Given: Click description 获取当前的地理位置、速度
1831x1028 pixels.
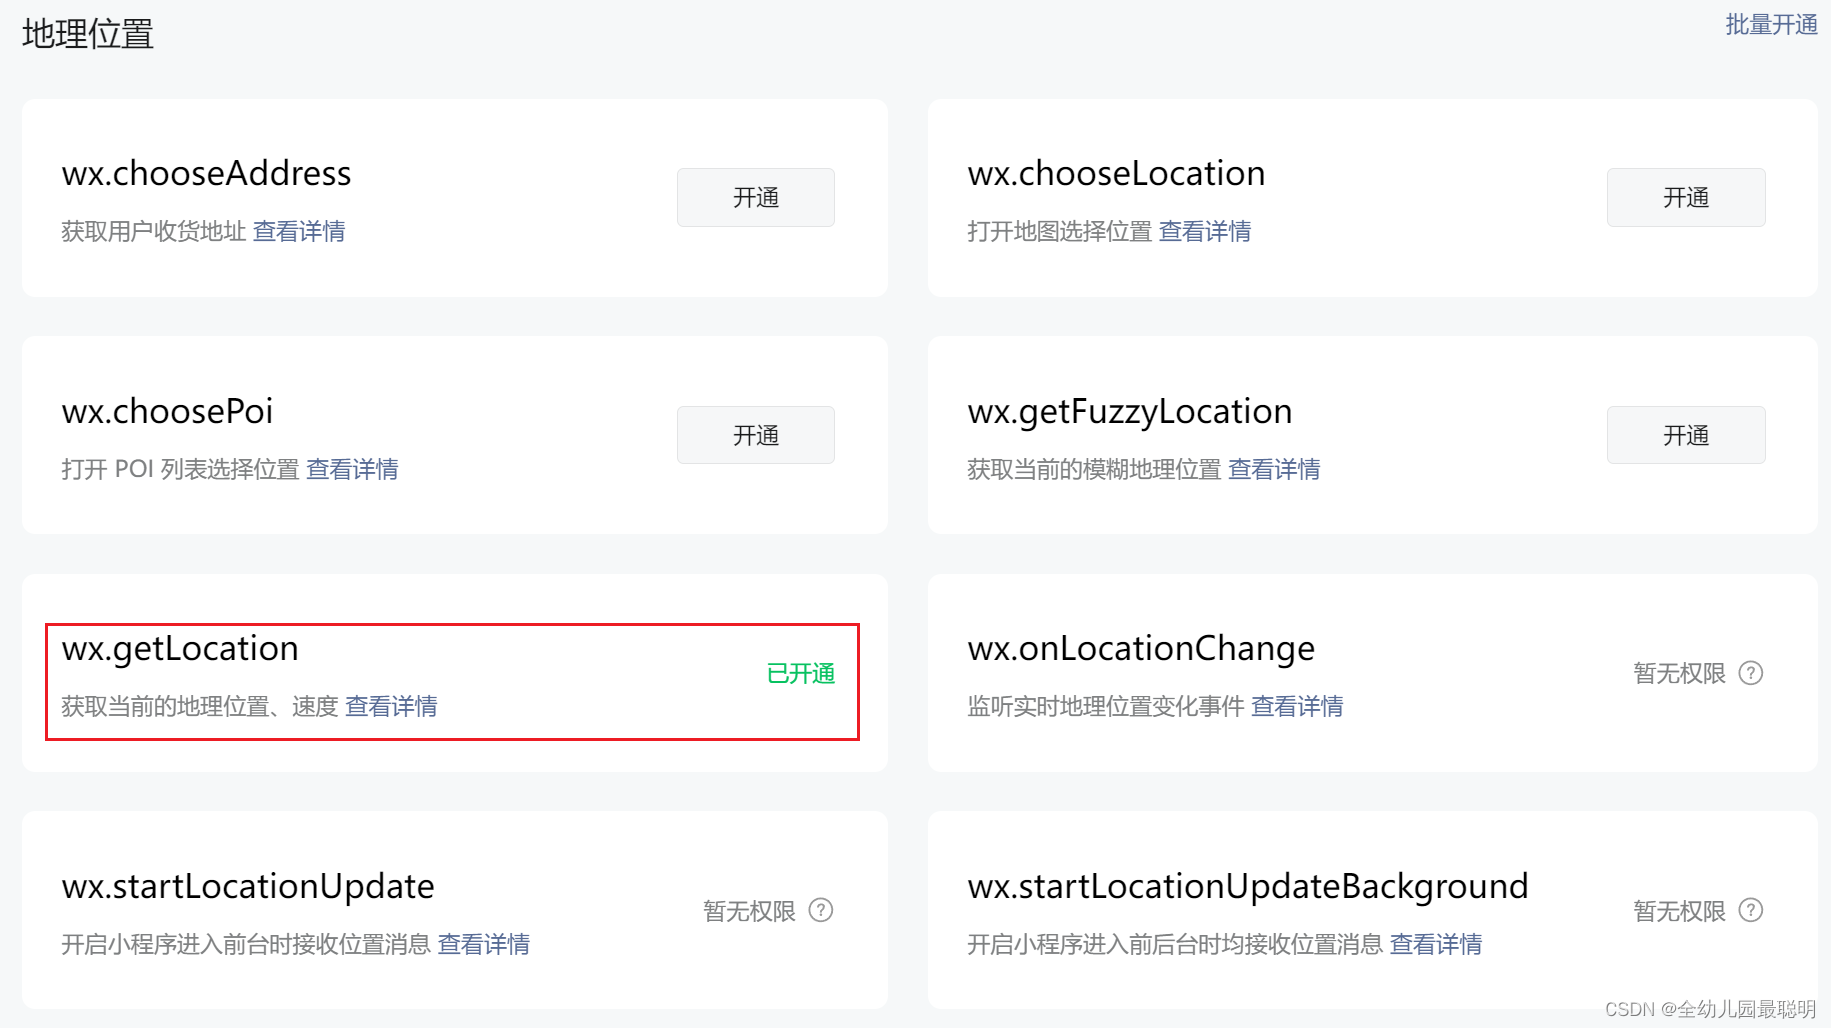Looking at the screenshot, I should (200, 707).
